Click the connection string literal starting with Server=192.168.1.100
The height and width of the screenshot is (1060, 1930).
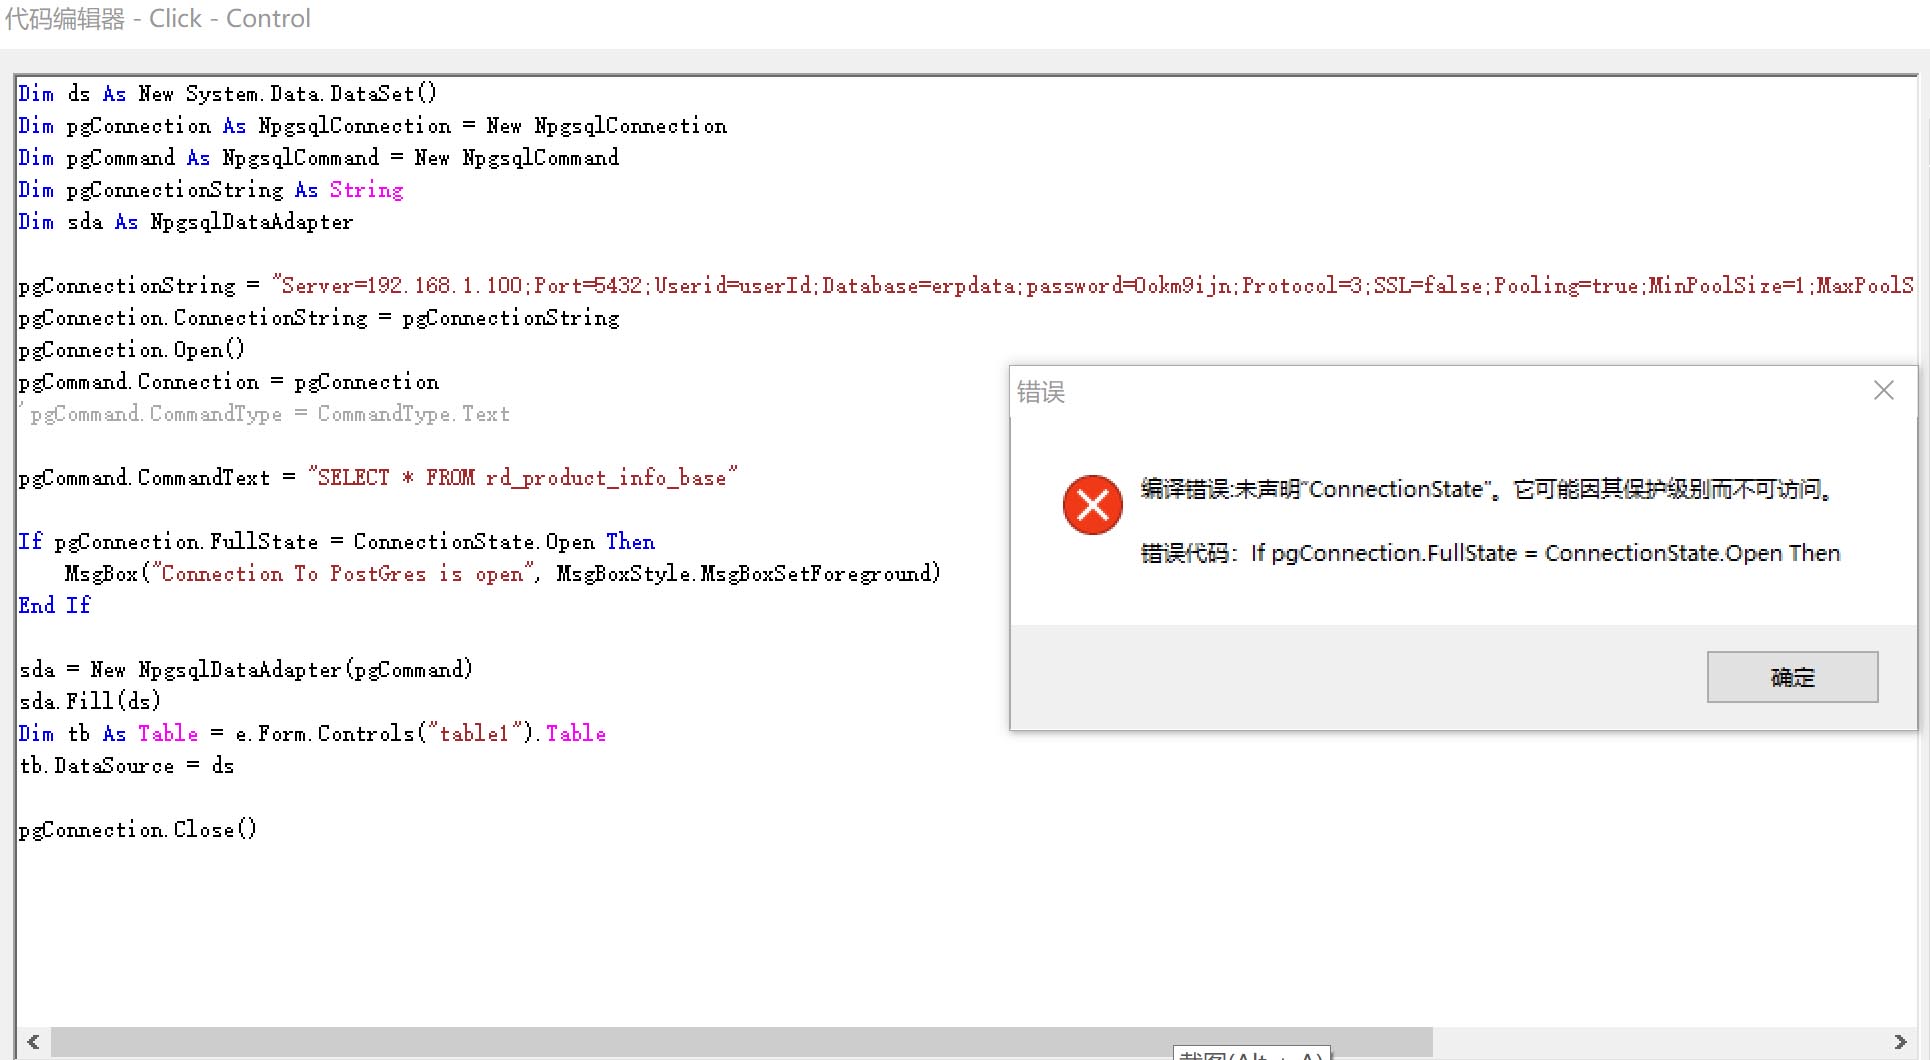pos(1093,286)
